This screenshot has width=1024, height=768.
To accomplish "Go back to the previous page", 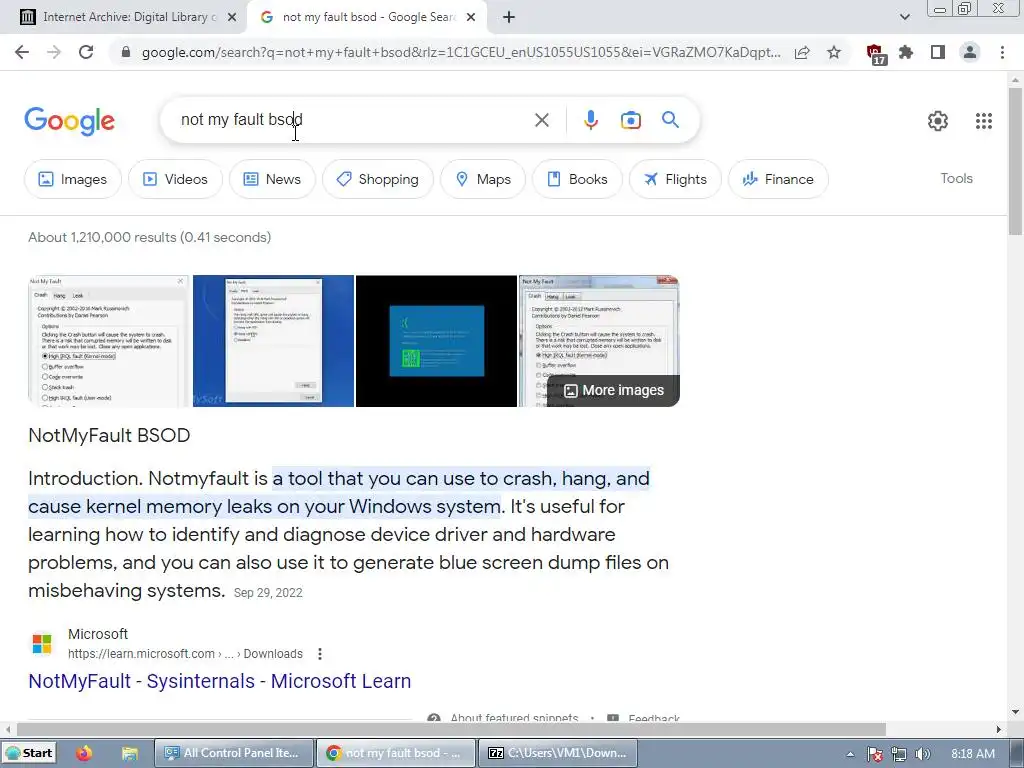I will click(x=22, y=52).
